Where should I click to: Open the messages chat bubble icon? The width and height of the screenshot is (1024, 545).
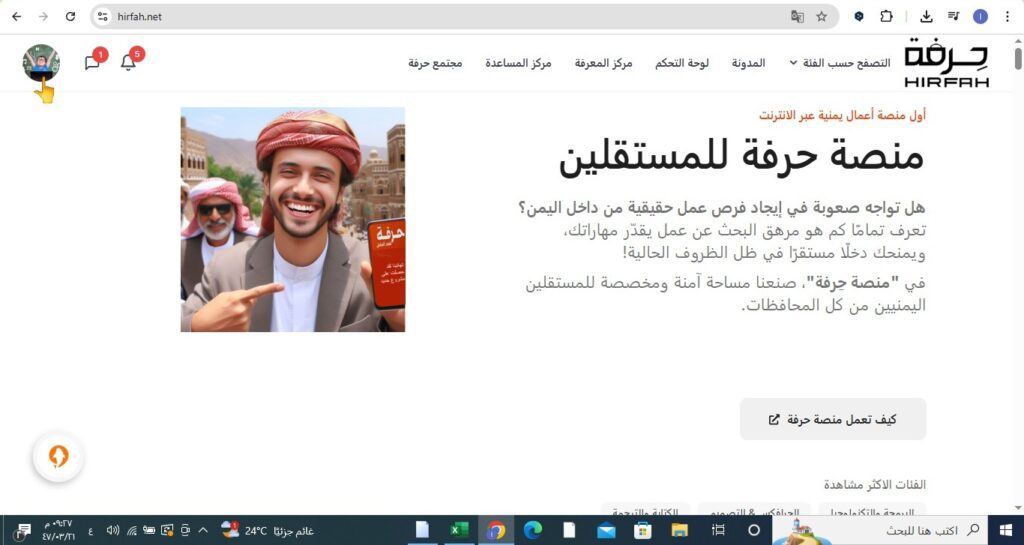tap(92, 63)
